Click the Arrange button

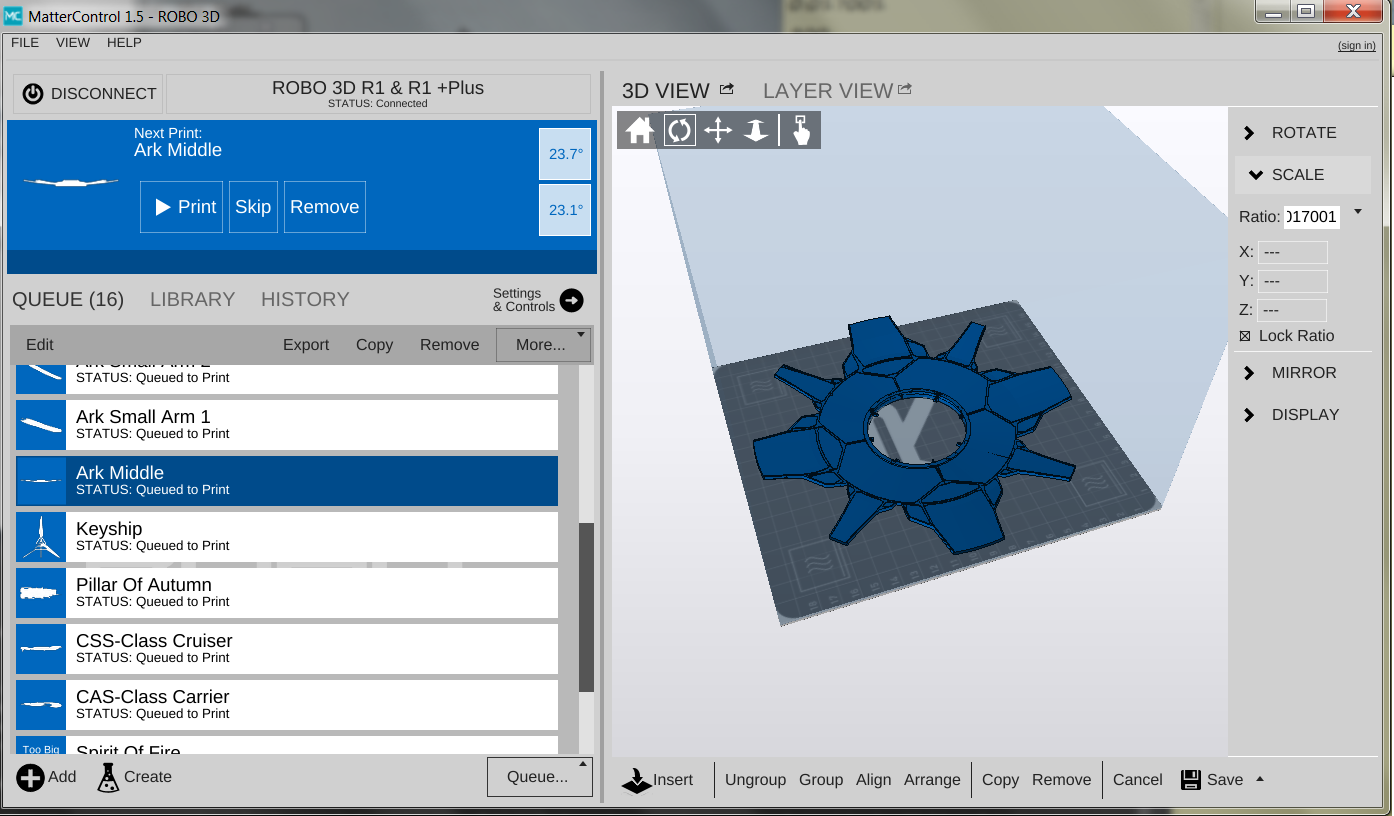pyautogui.click(x=932, y=780)
